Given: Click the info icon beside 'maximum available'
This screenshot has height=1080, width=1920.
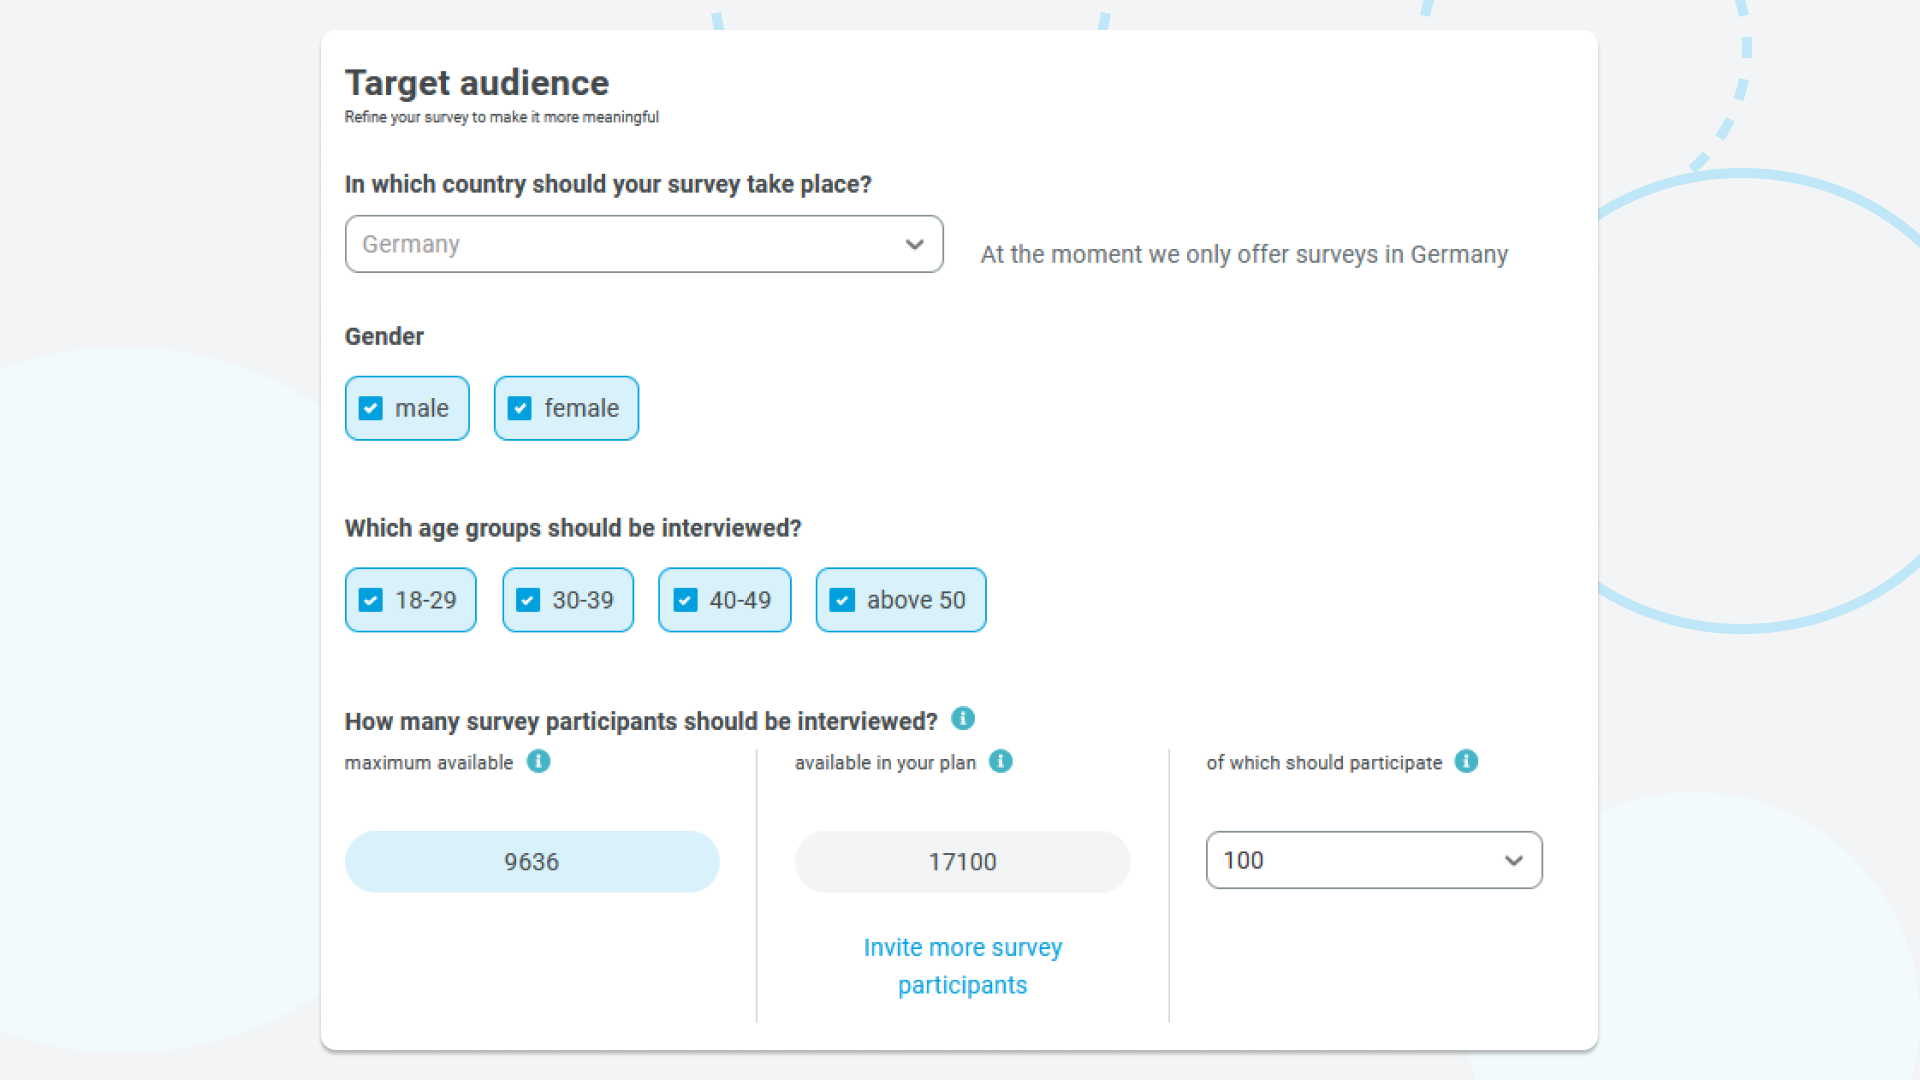Looking at the screenshot, I should [540, 762].
